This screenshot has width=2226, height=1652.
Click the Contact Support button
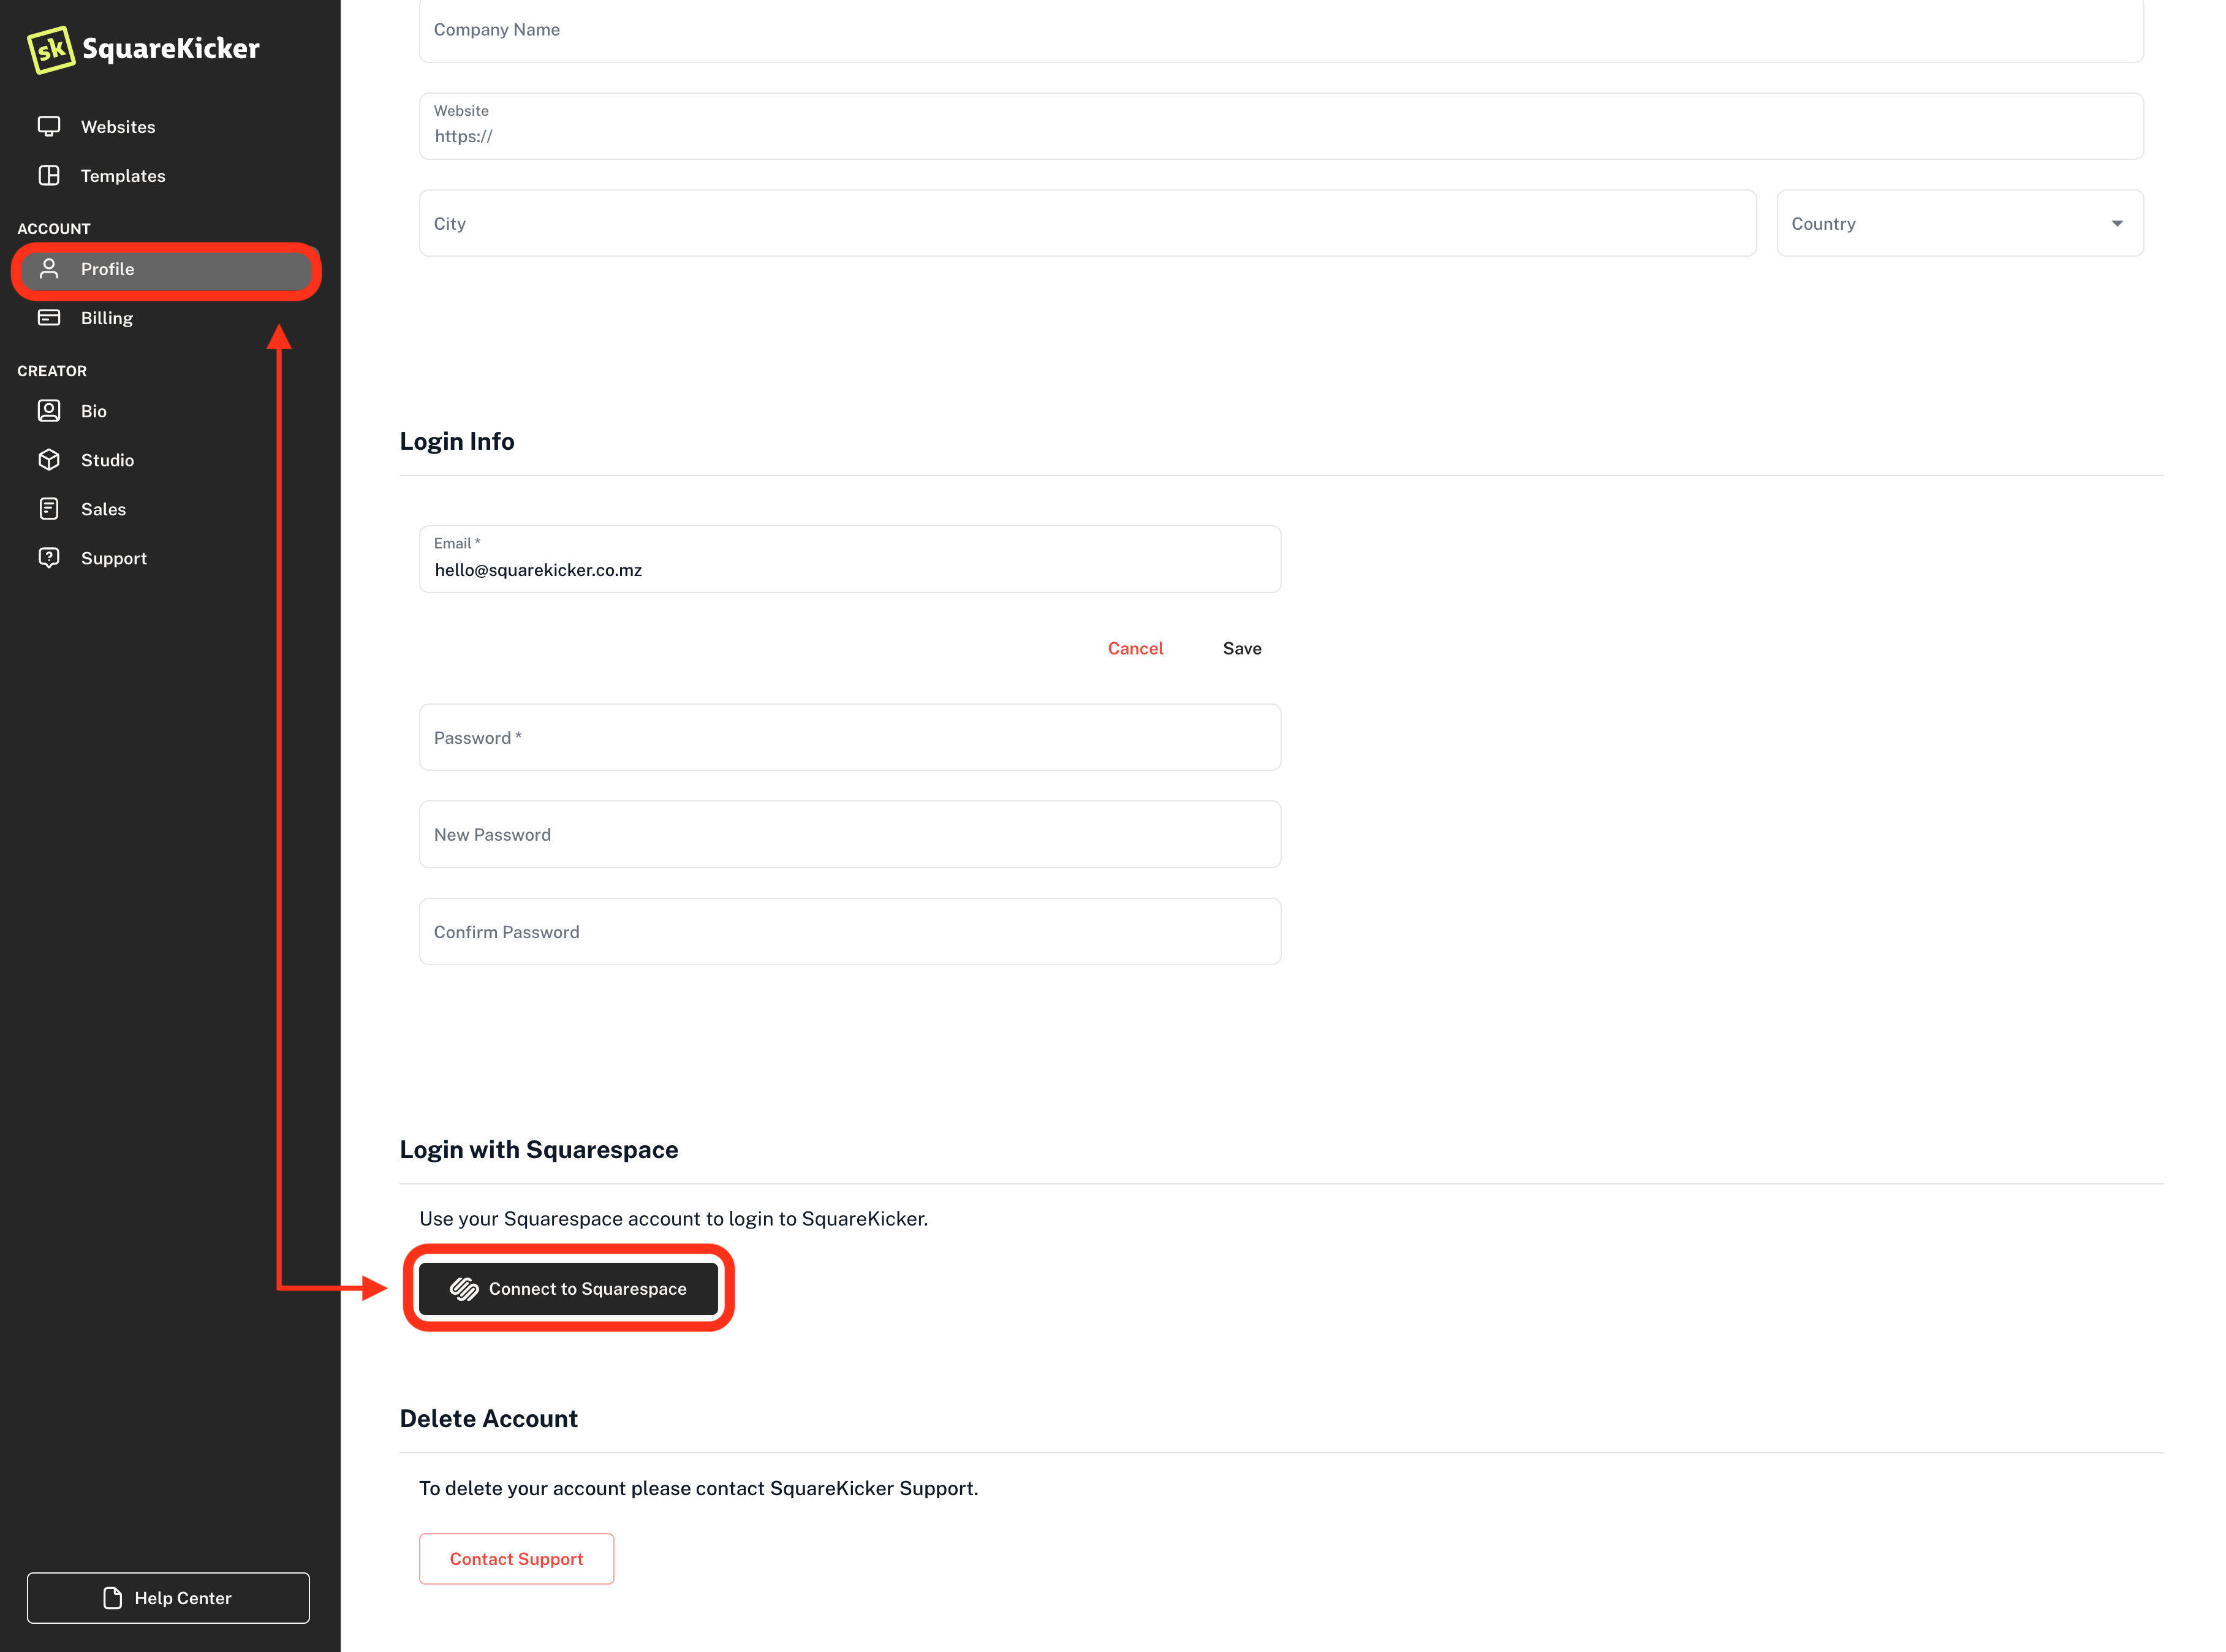(517, 1556)
